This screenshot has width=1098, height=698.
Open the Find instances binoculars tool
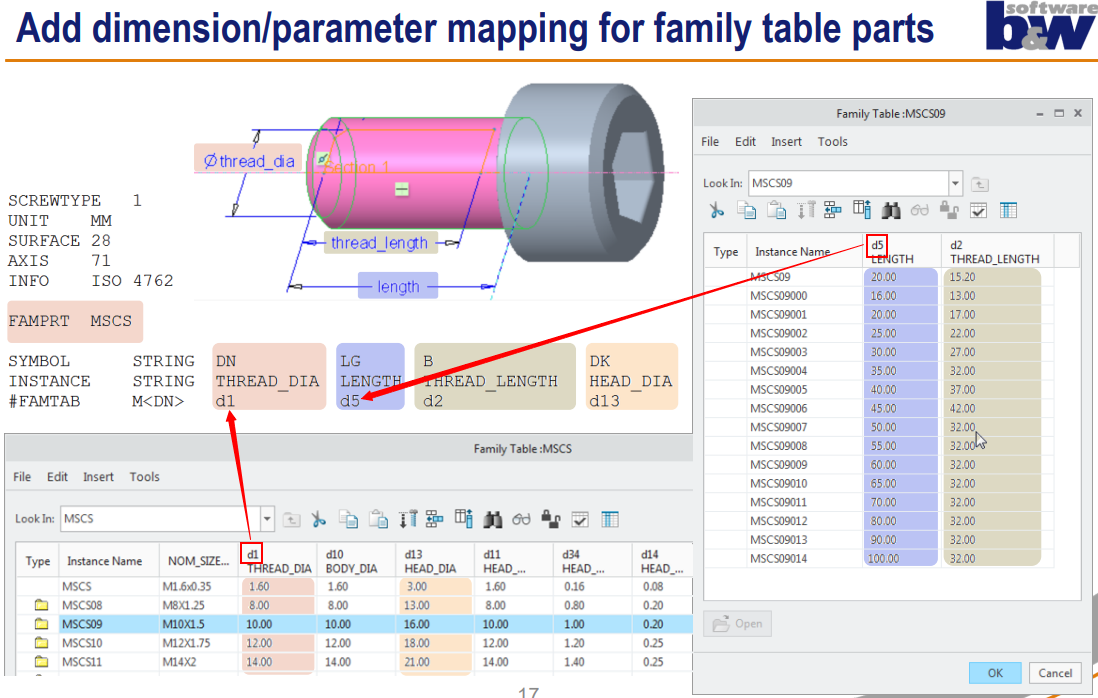889,210
